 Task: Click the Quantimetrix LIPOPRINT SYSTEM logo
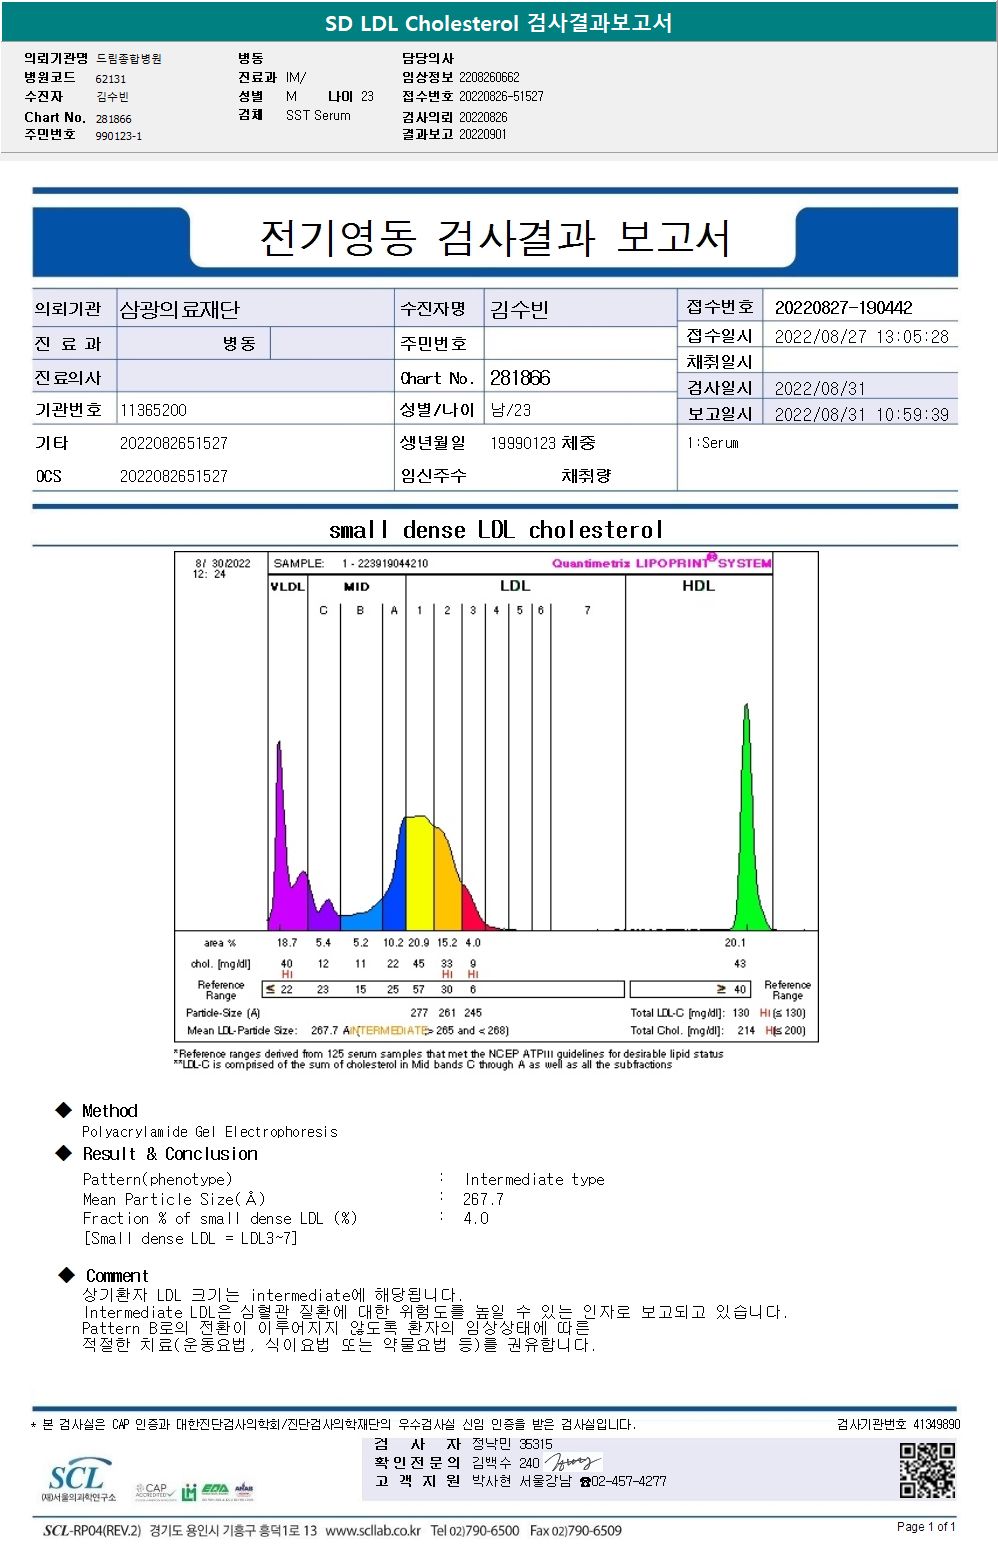pyautogui.click(x=661, y=562)
